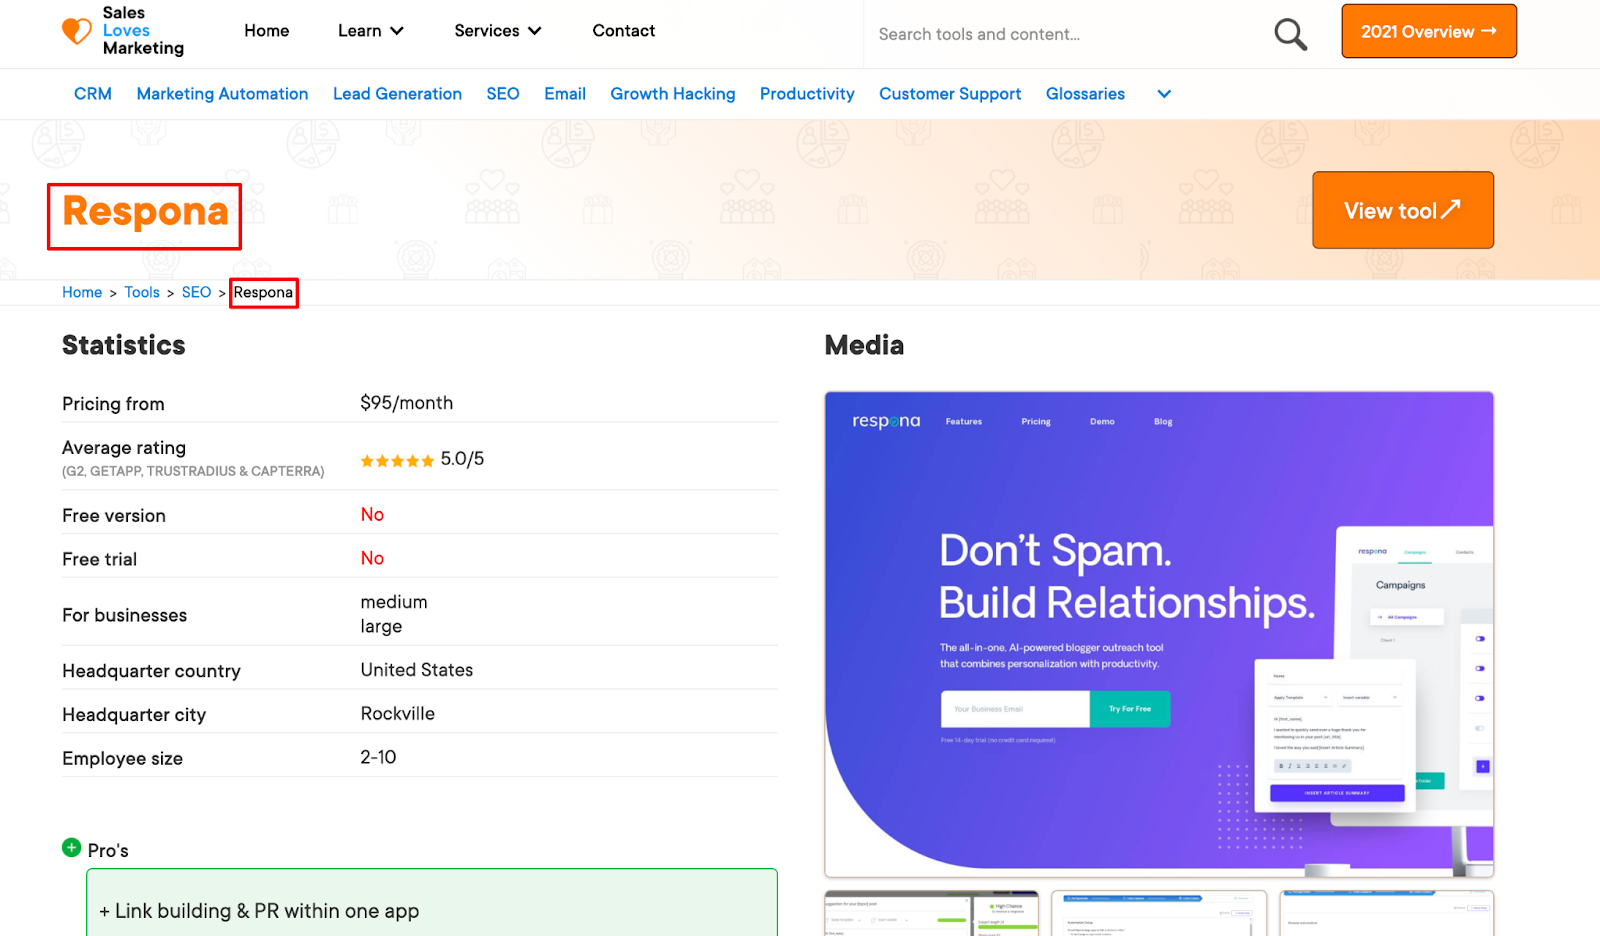This screenshot has width=1600, height=936.
Task: Open the Contact menu item
Action: [x=624, y=31]
